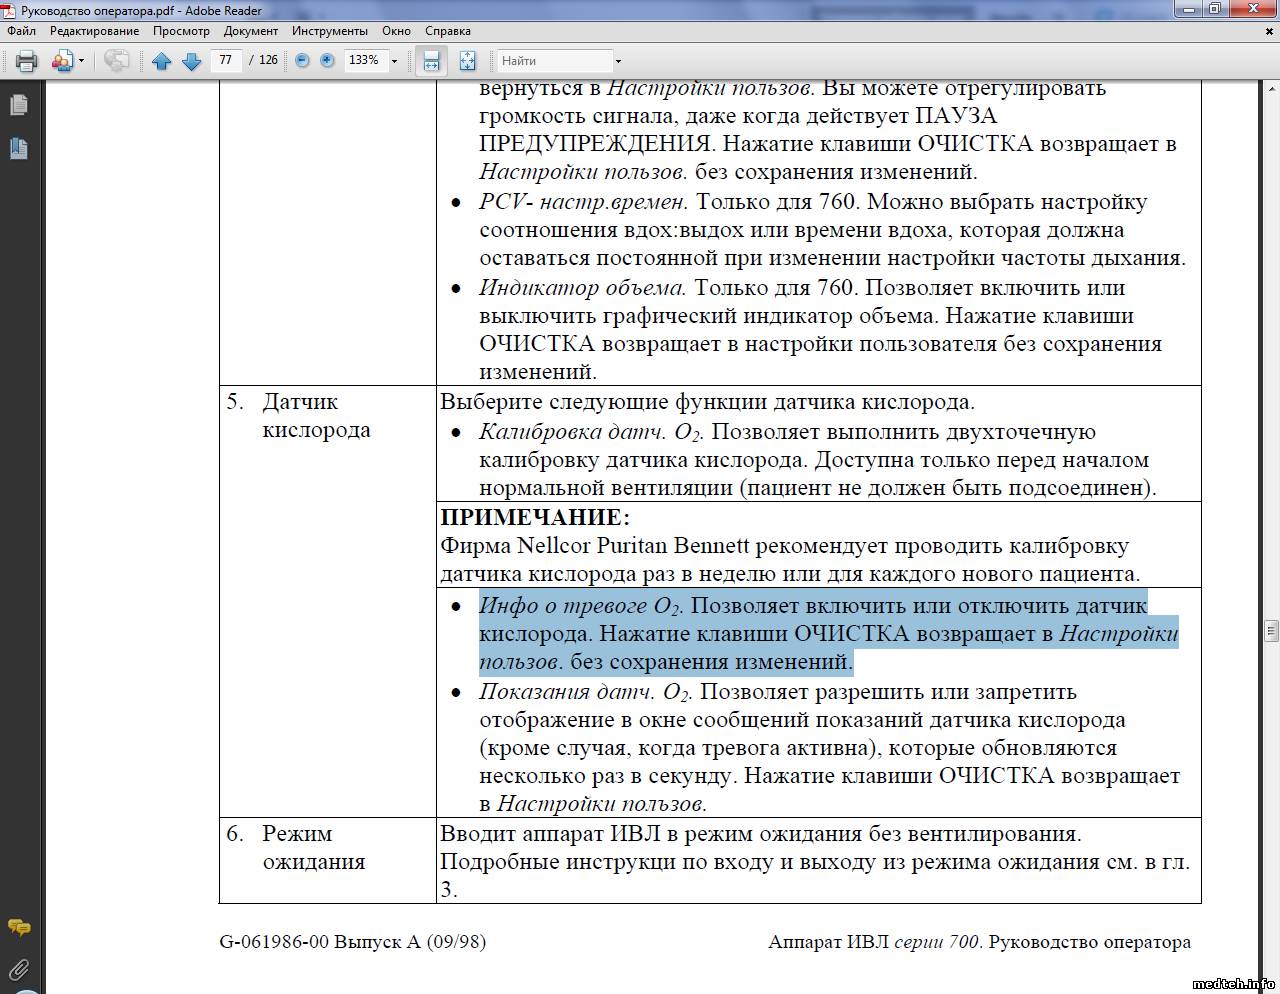Show the Comments panel

click(x=18, y=928)
